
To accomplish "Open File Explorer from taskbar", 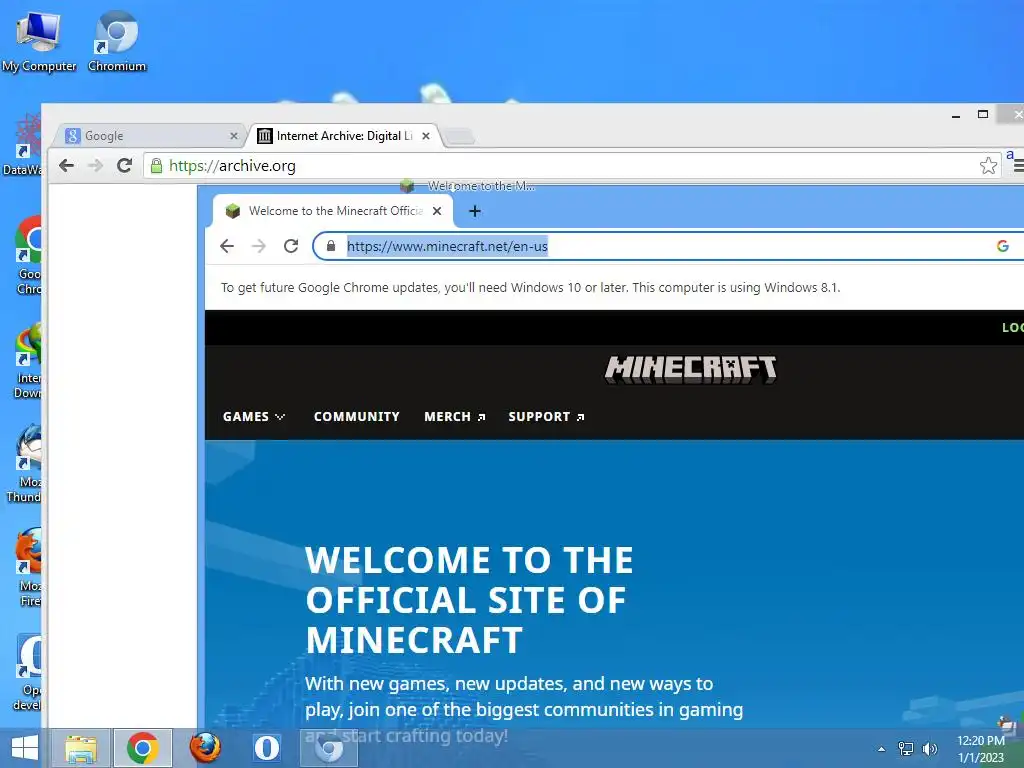I will click(x=81, y=748).
